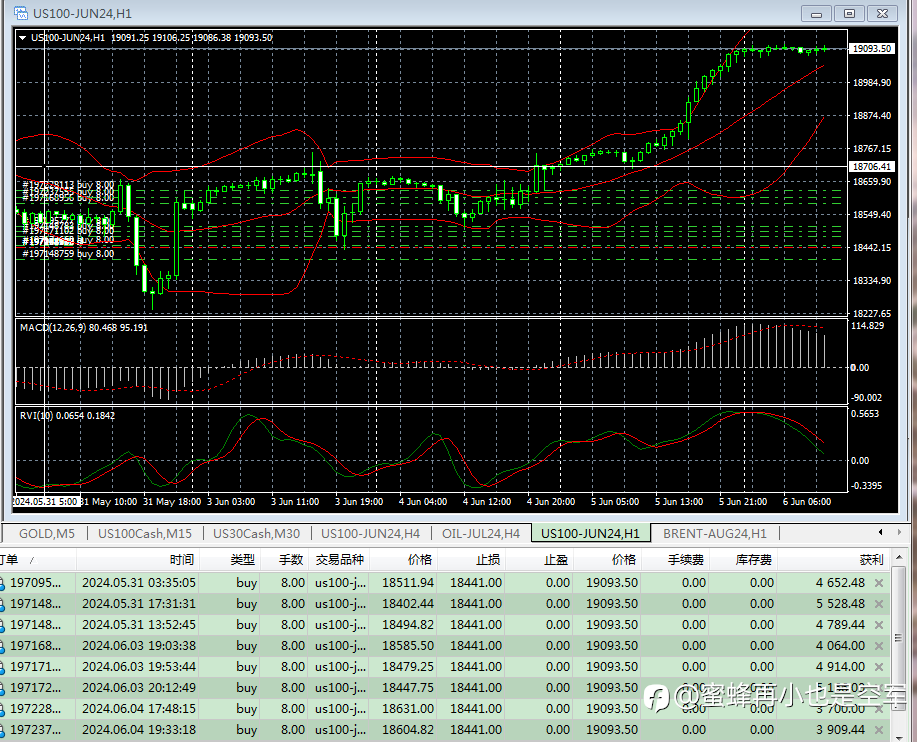Screen dimensions: 917x742
Task: Click the 19093.50 price label on the scale
Action: (x=870, y=48)
